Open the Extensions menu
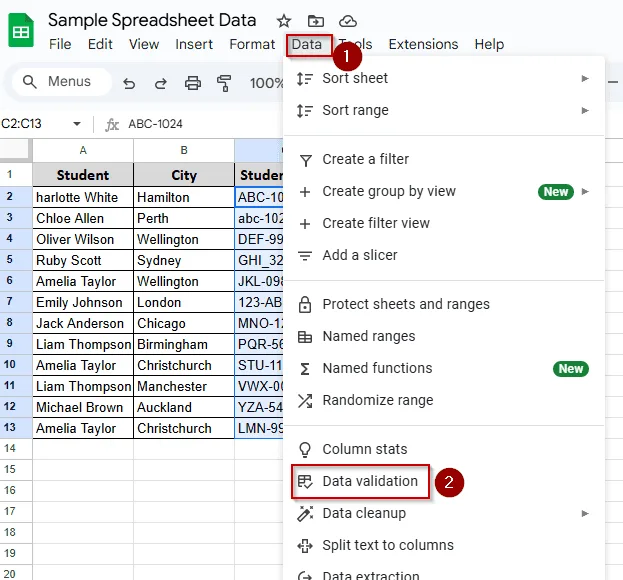The width and height of the screenshot is (623, 580). (x=423, y=44)
